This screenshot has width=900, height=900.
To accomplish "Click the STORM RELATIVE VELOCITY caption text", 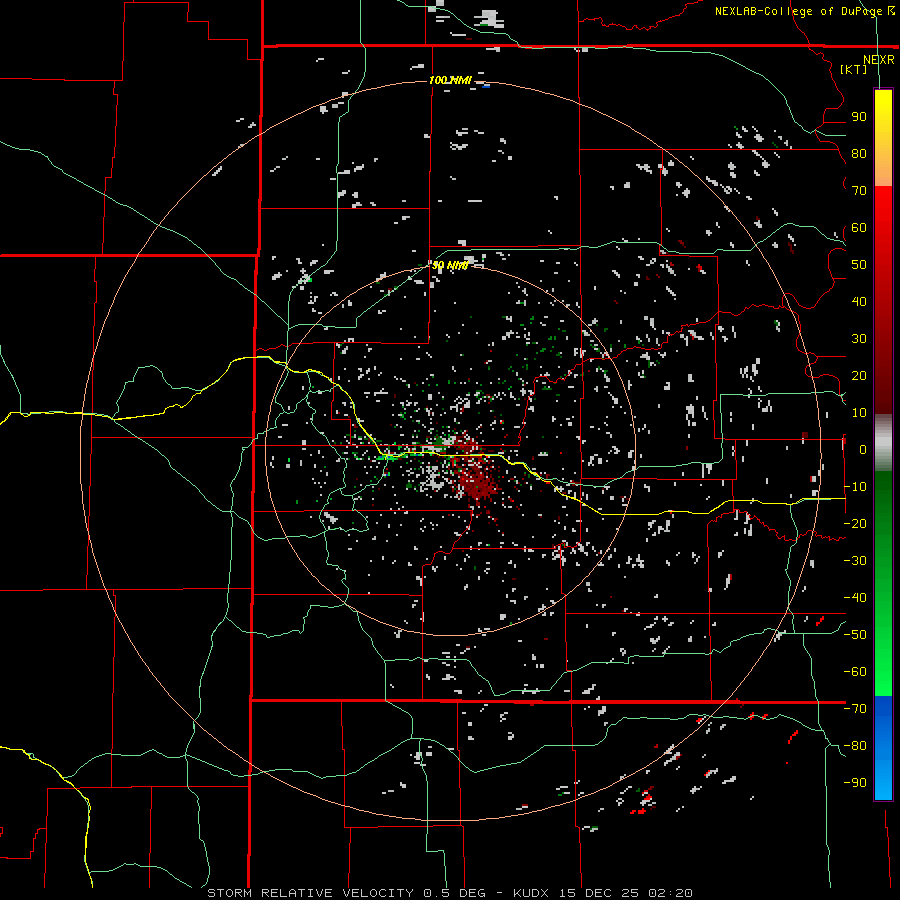I will tap(310, 893).
